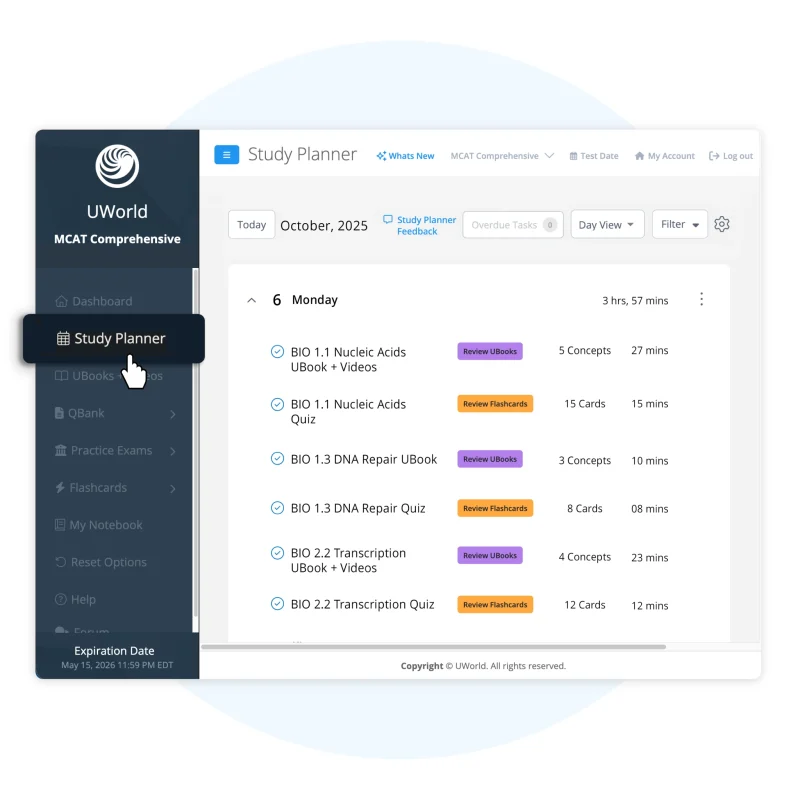Mark BIO 1.1 Nucleic Acids UBook complete
This screenshot has width=800, height=800.
(277, 351)
